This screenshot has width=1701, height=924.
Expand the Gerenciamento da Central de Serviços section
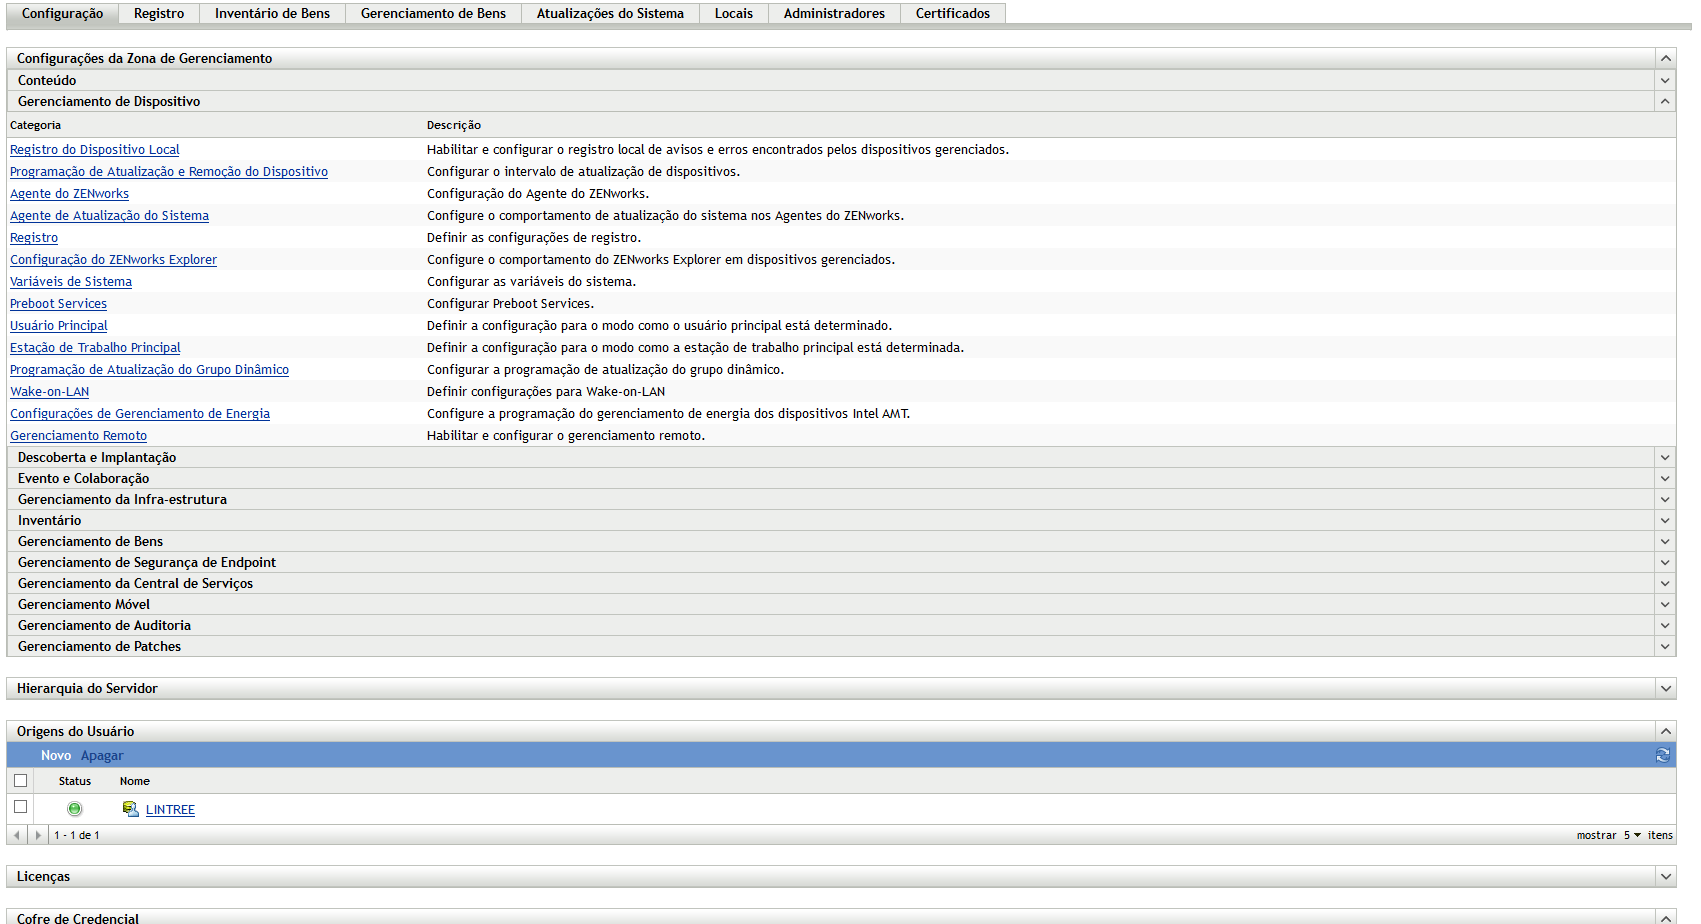(x=1665, y=584)
